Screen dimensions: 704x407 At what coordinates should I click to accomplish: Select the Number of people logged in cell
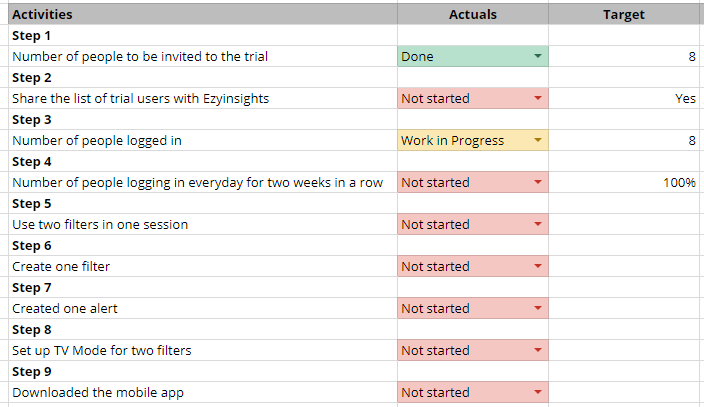(203, 141)
